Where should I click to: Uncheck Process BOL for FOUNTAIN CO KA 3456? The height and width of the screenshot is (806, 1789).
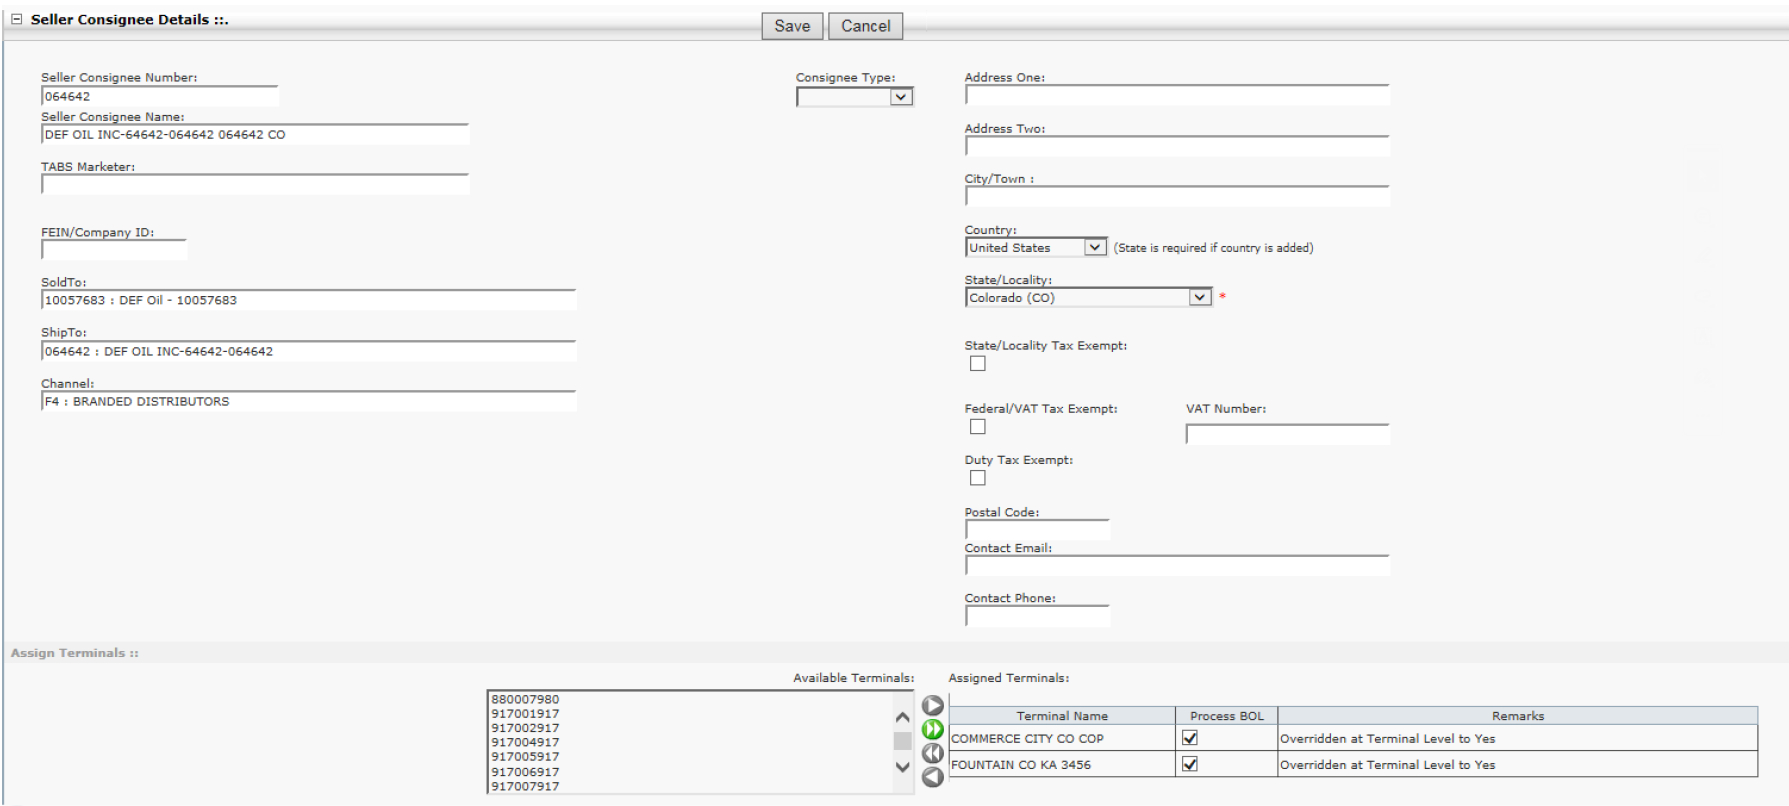[x=1189, y=764]
